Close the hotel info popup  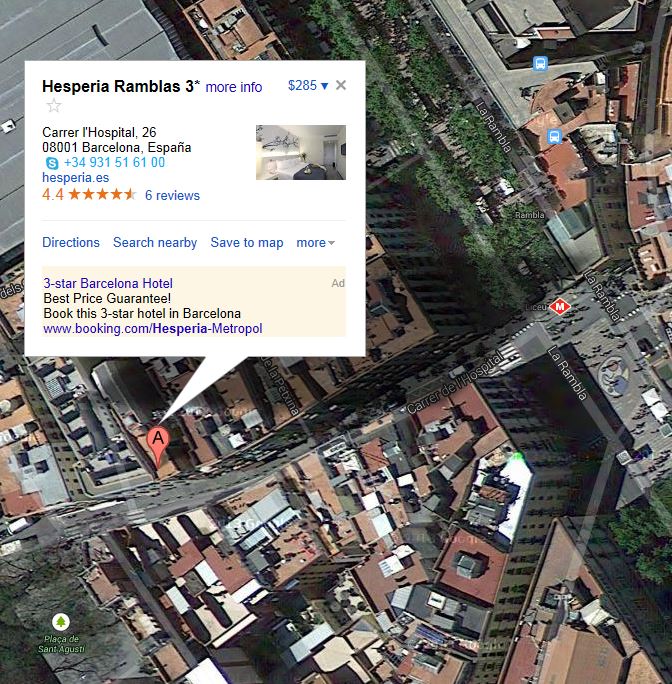pyautogui.click(x=341, y=85)
